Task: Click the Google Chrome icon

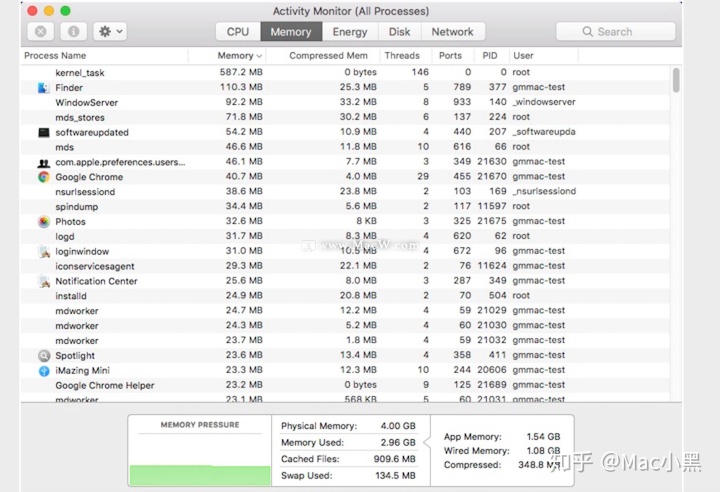Action: [44, 177]
